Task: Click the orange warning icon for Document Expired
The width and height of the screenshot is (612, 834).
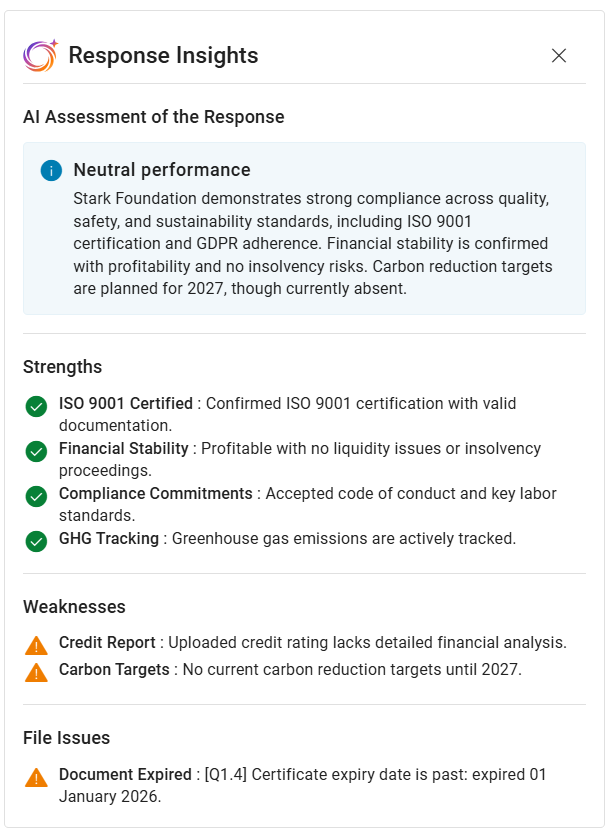Action: point(37,777)
